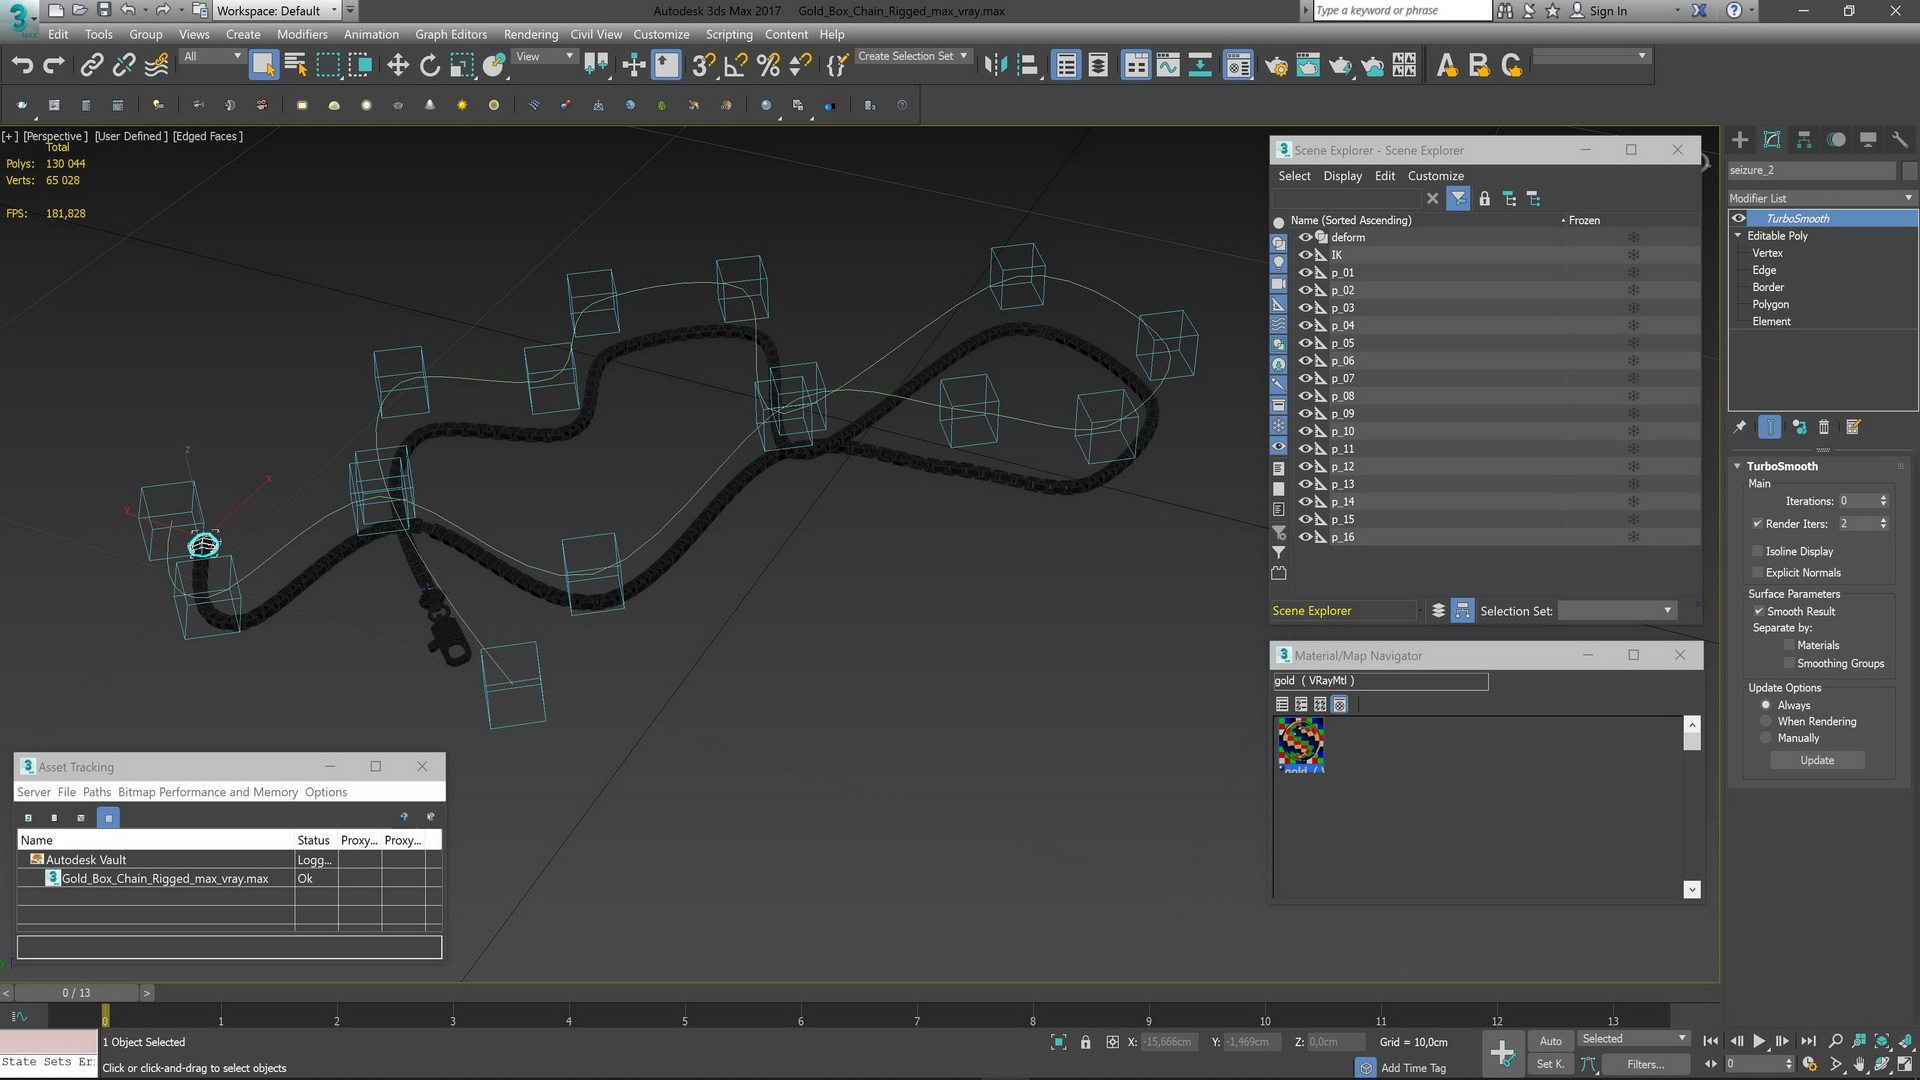
Task: Open Selected key filter dropdown
Action: (1634, 1039)
